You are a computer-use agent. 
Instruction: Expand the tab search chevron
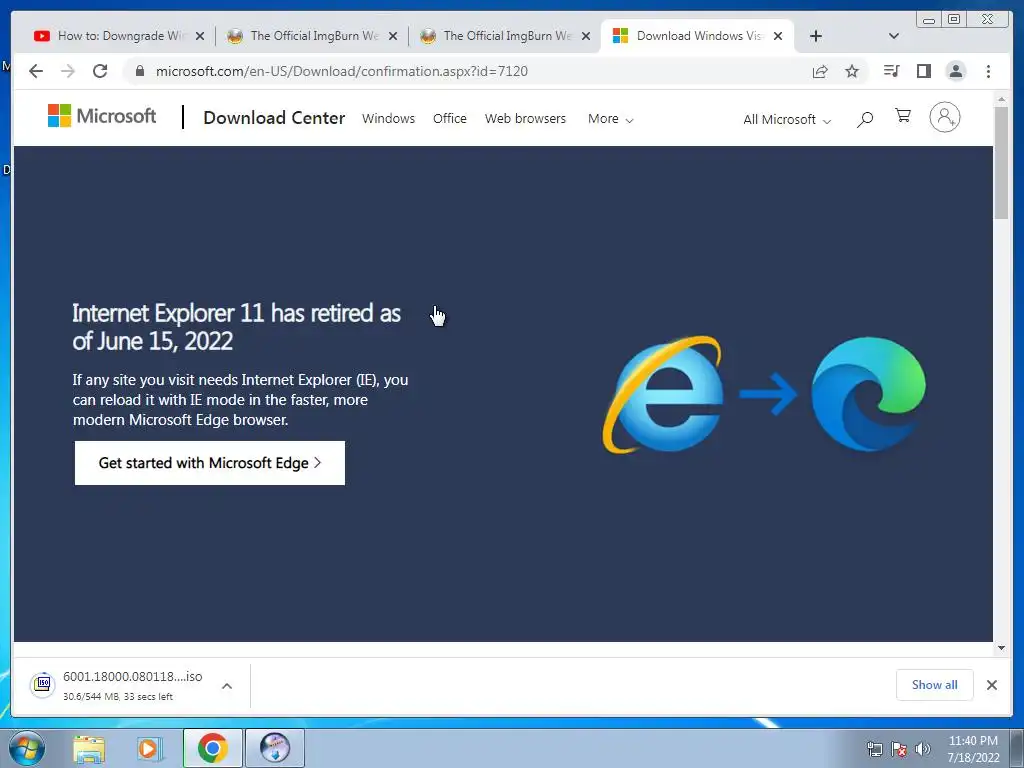coord(894,36)
